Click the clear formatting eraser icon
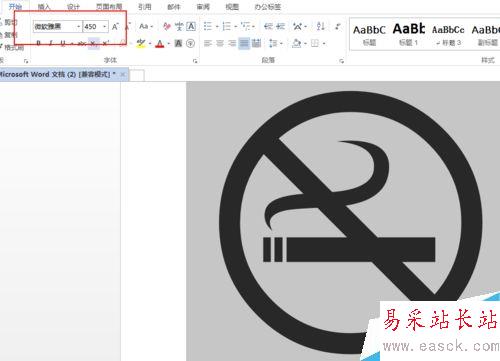The width and height of the screenshot is (500, 361). point(167,26)
